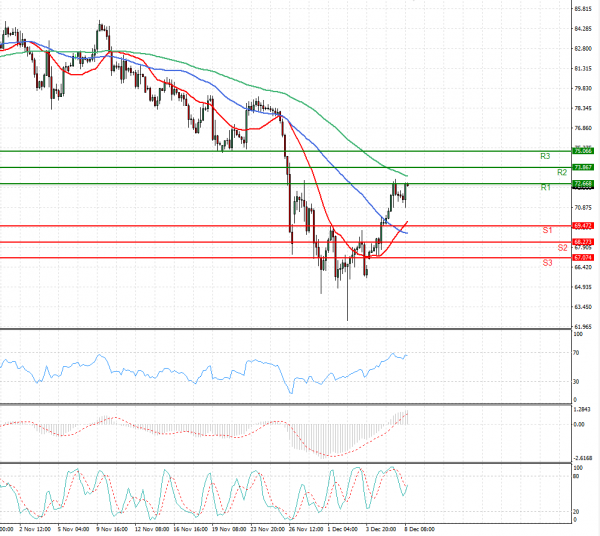
Task: Click the 3 Dec 20:00 time label
Action: [381, 529]
